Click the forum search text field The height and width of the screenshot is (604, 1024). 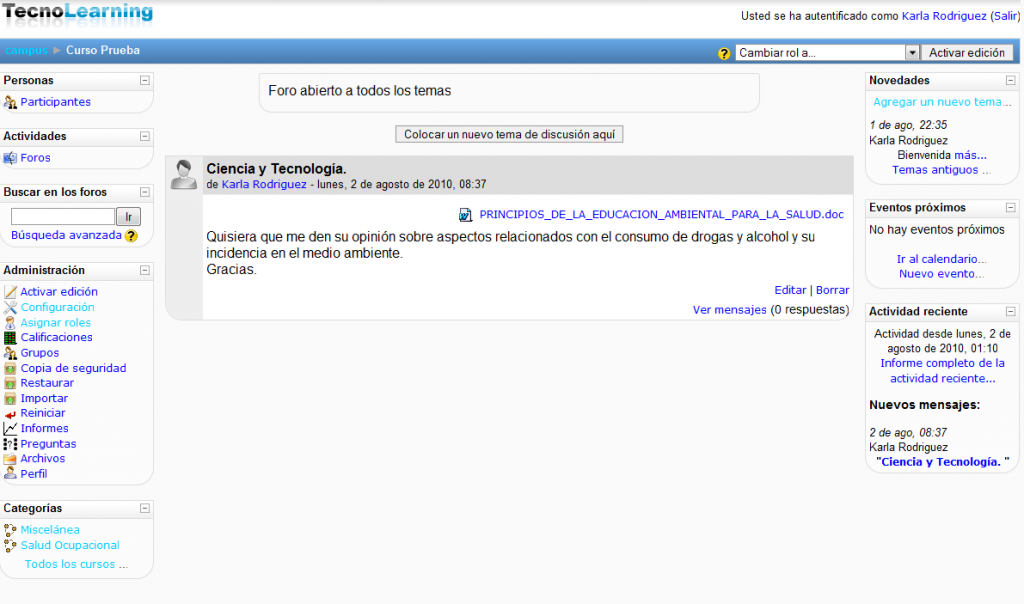[63, 216]
